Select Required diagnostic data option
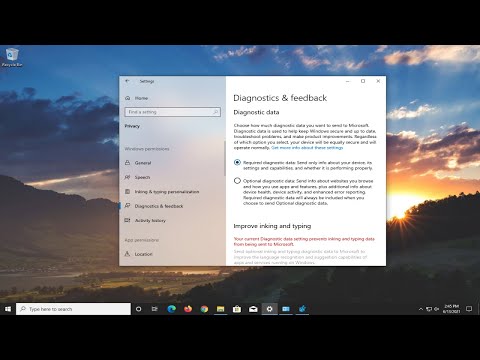Viewport: 480px width, 360px height. tap(237, 162)
